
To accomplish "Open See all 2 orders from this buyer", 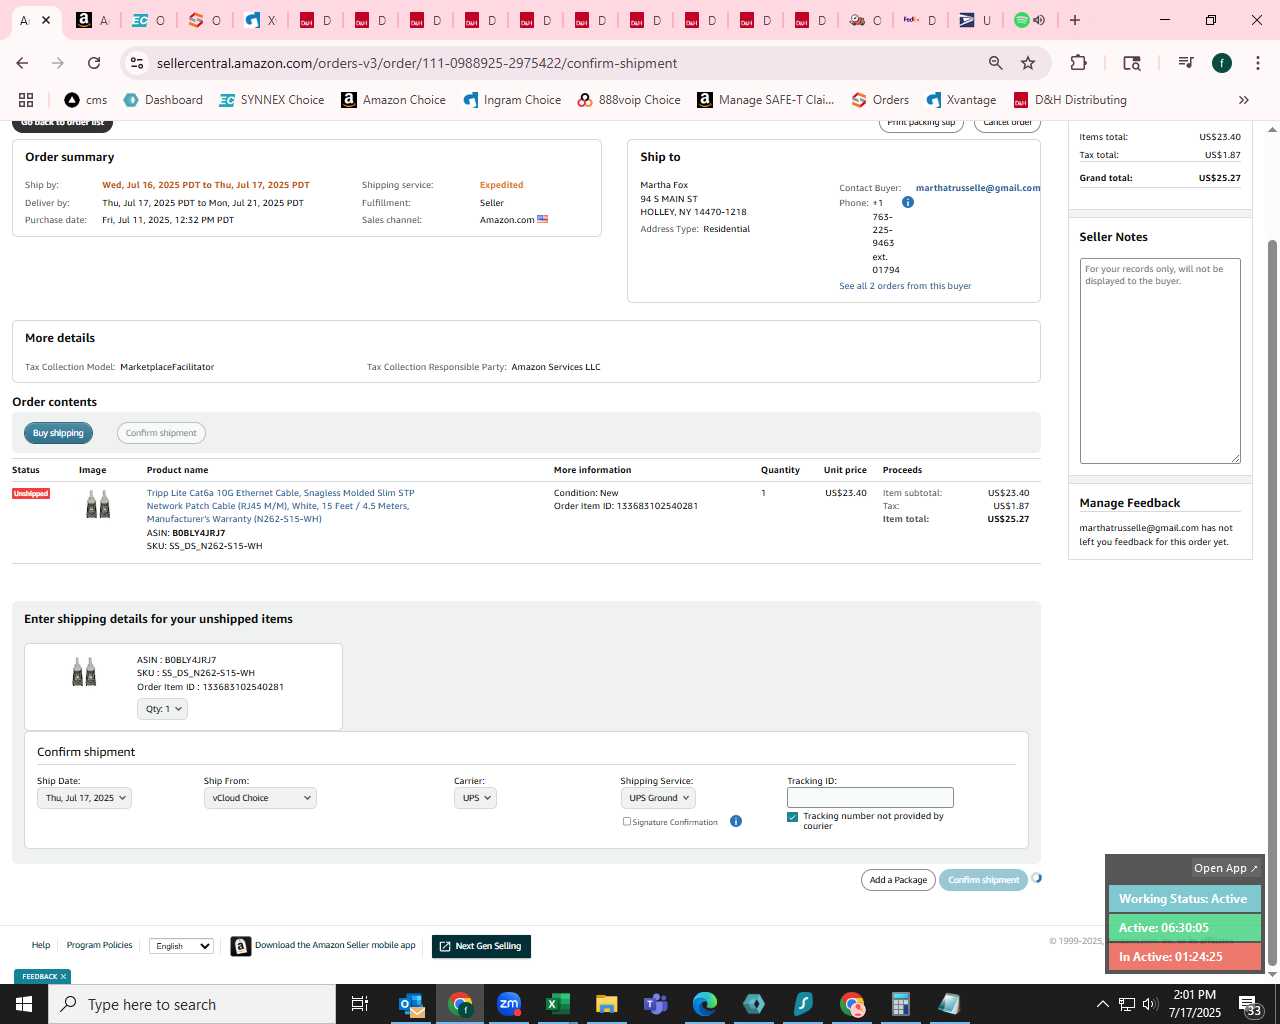I will point(905,286).
